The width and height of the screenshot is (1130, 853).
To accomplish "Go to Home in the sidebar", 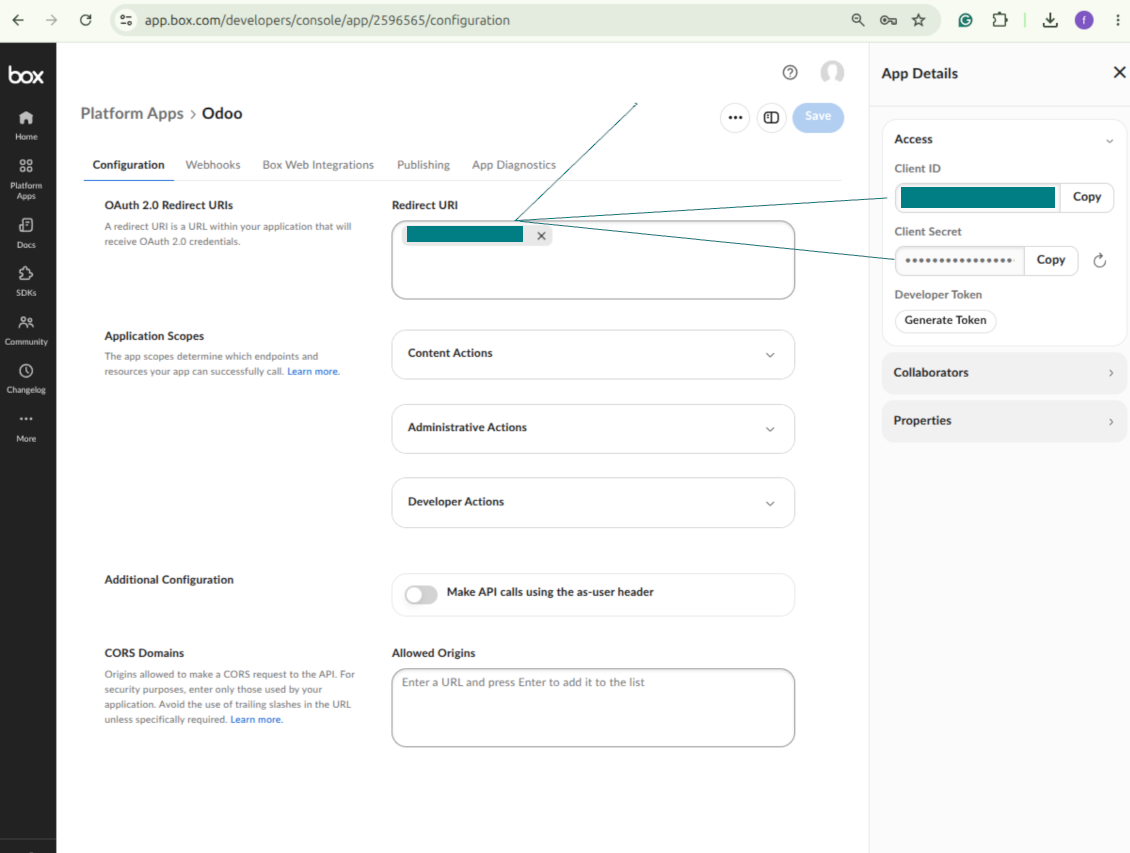I will 26,125.
